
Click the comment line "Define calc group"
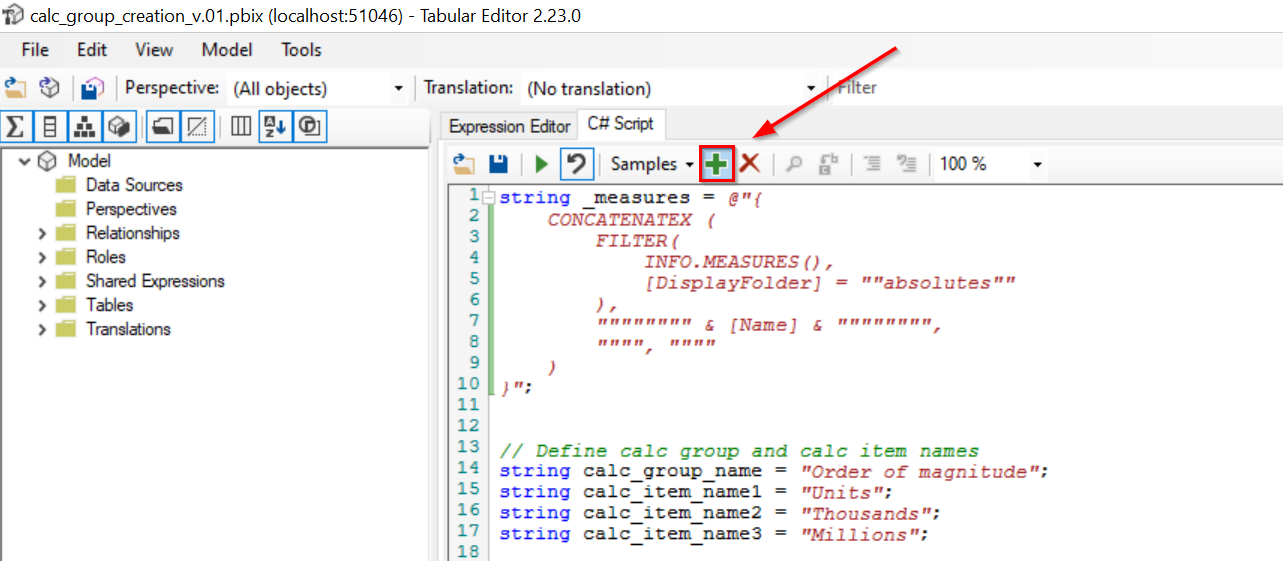[x=739, y=451]
